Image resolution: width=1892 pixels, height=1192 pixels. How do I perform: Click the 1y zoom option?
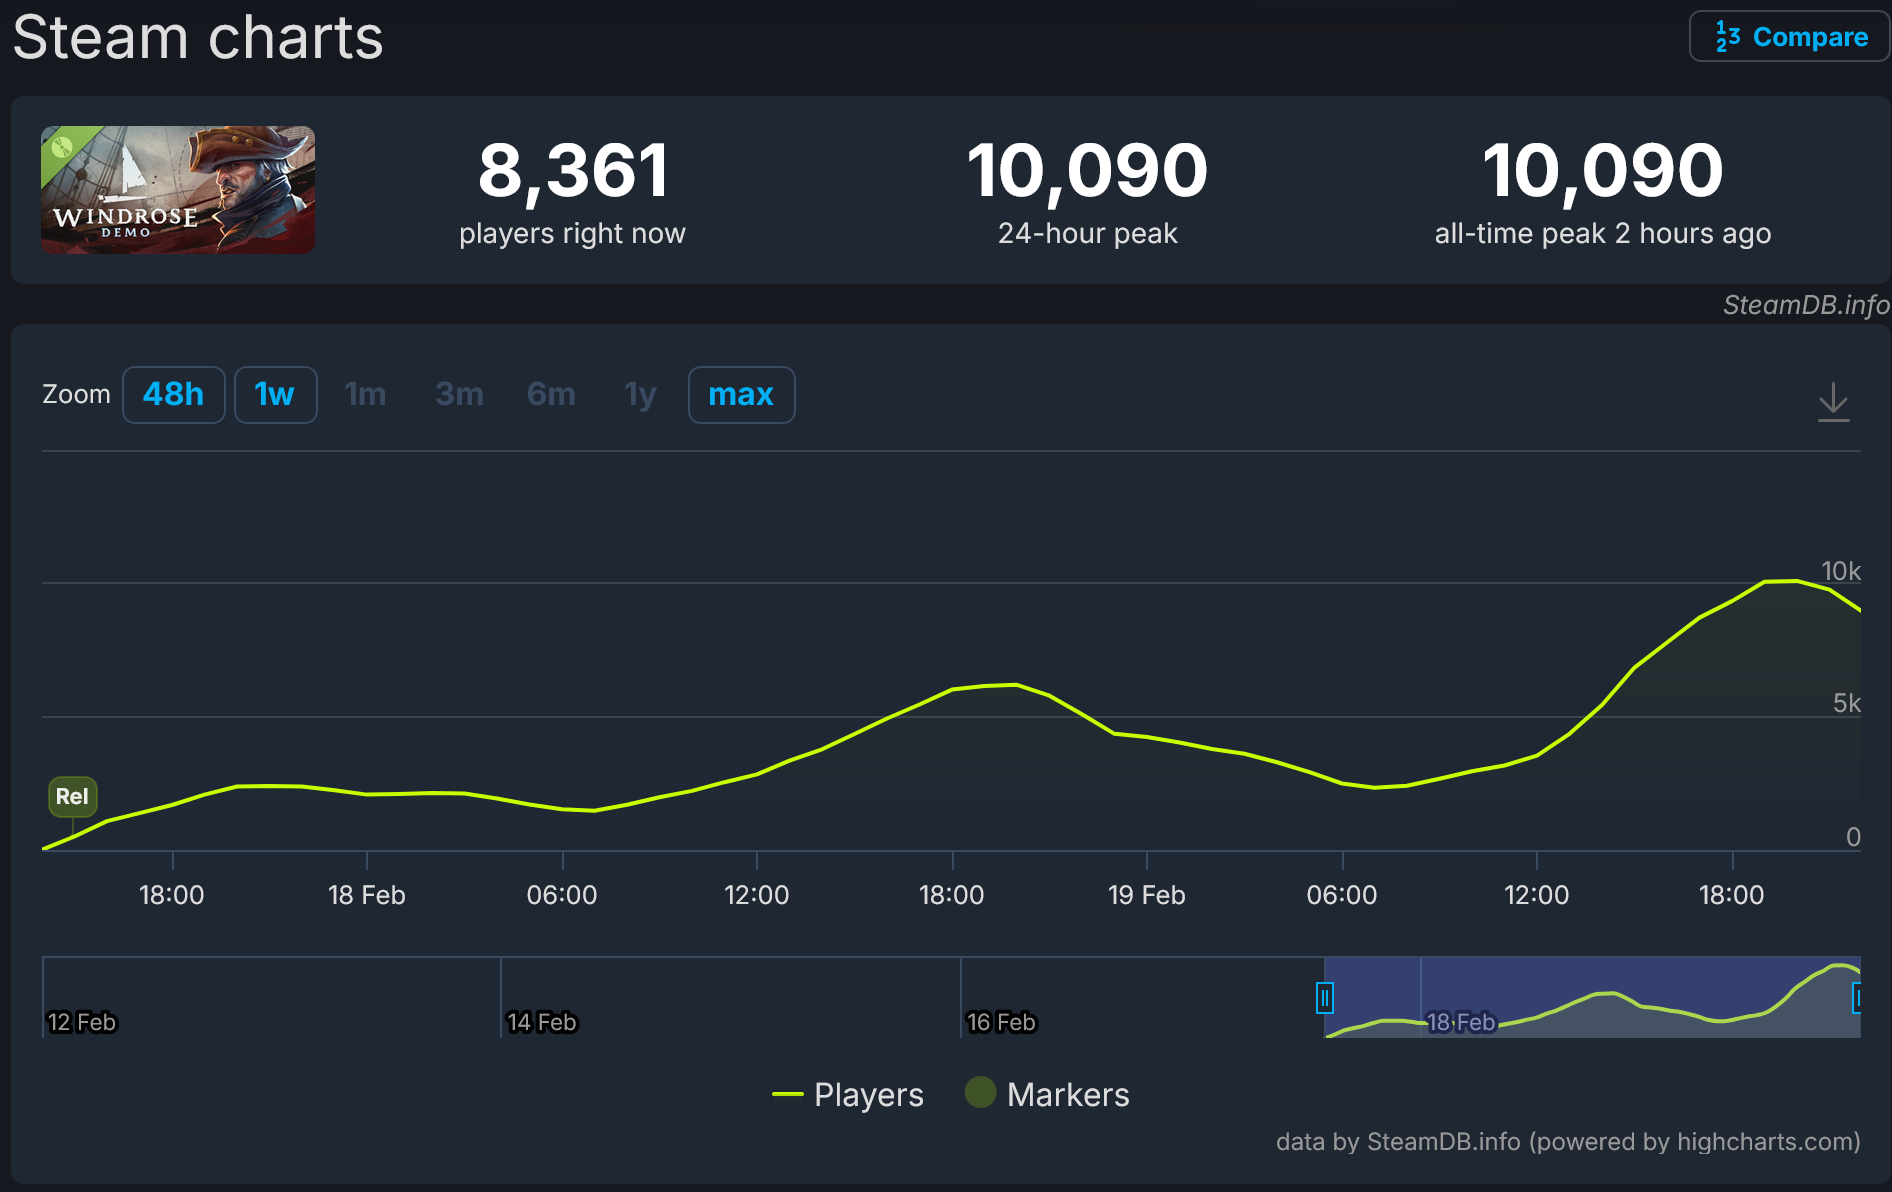640,395
